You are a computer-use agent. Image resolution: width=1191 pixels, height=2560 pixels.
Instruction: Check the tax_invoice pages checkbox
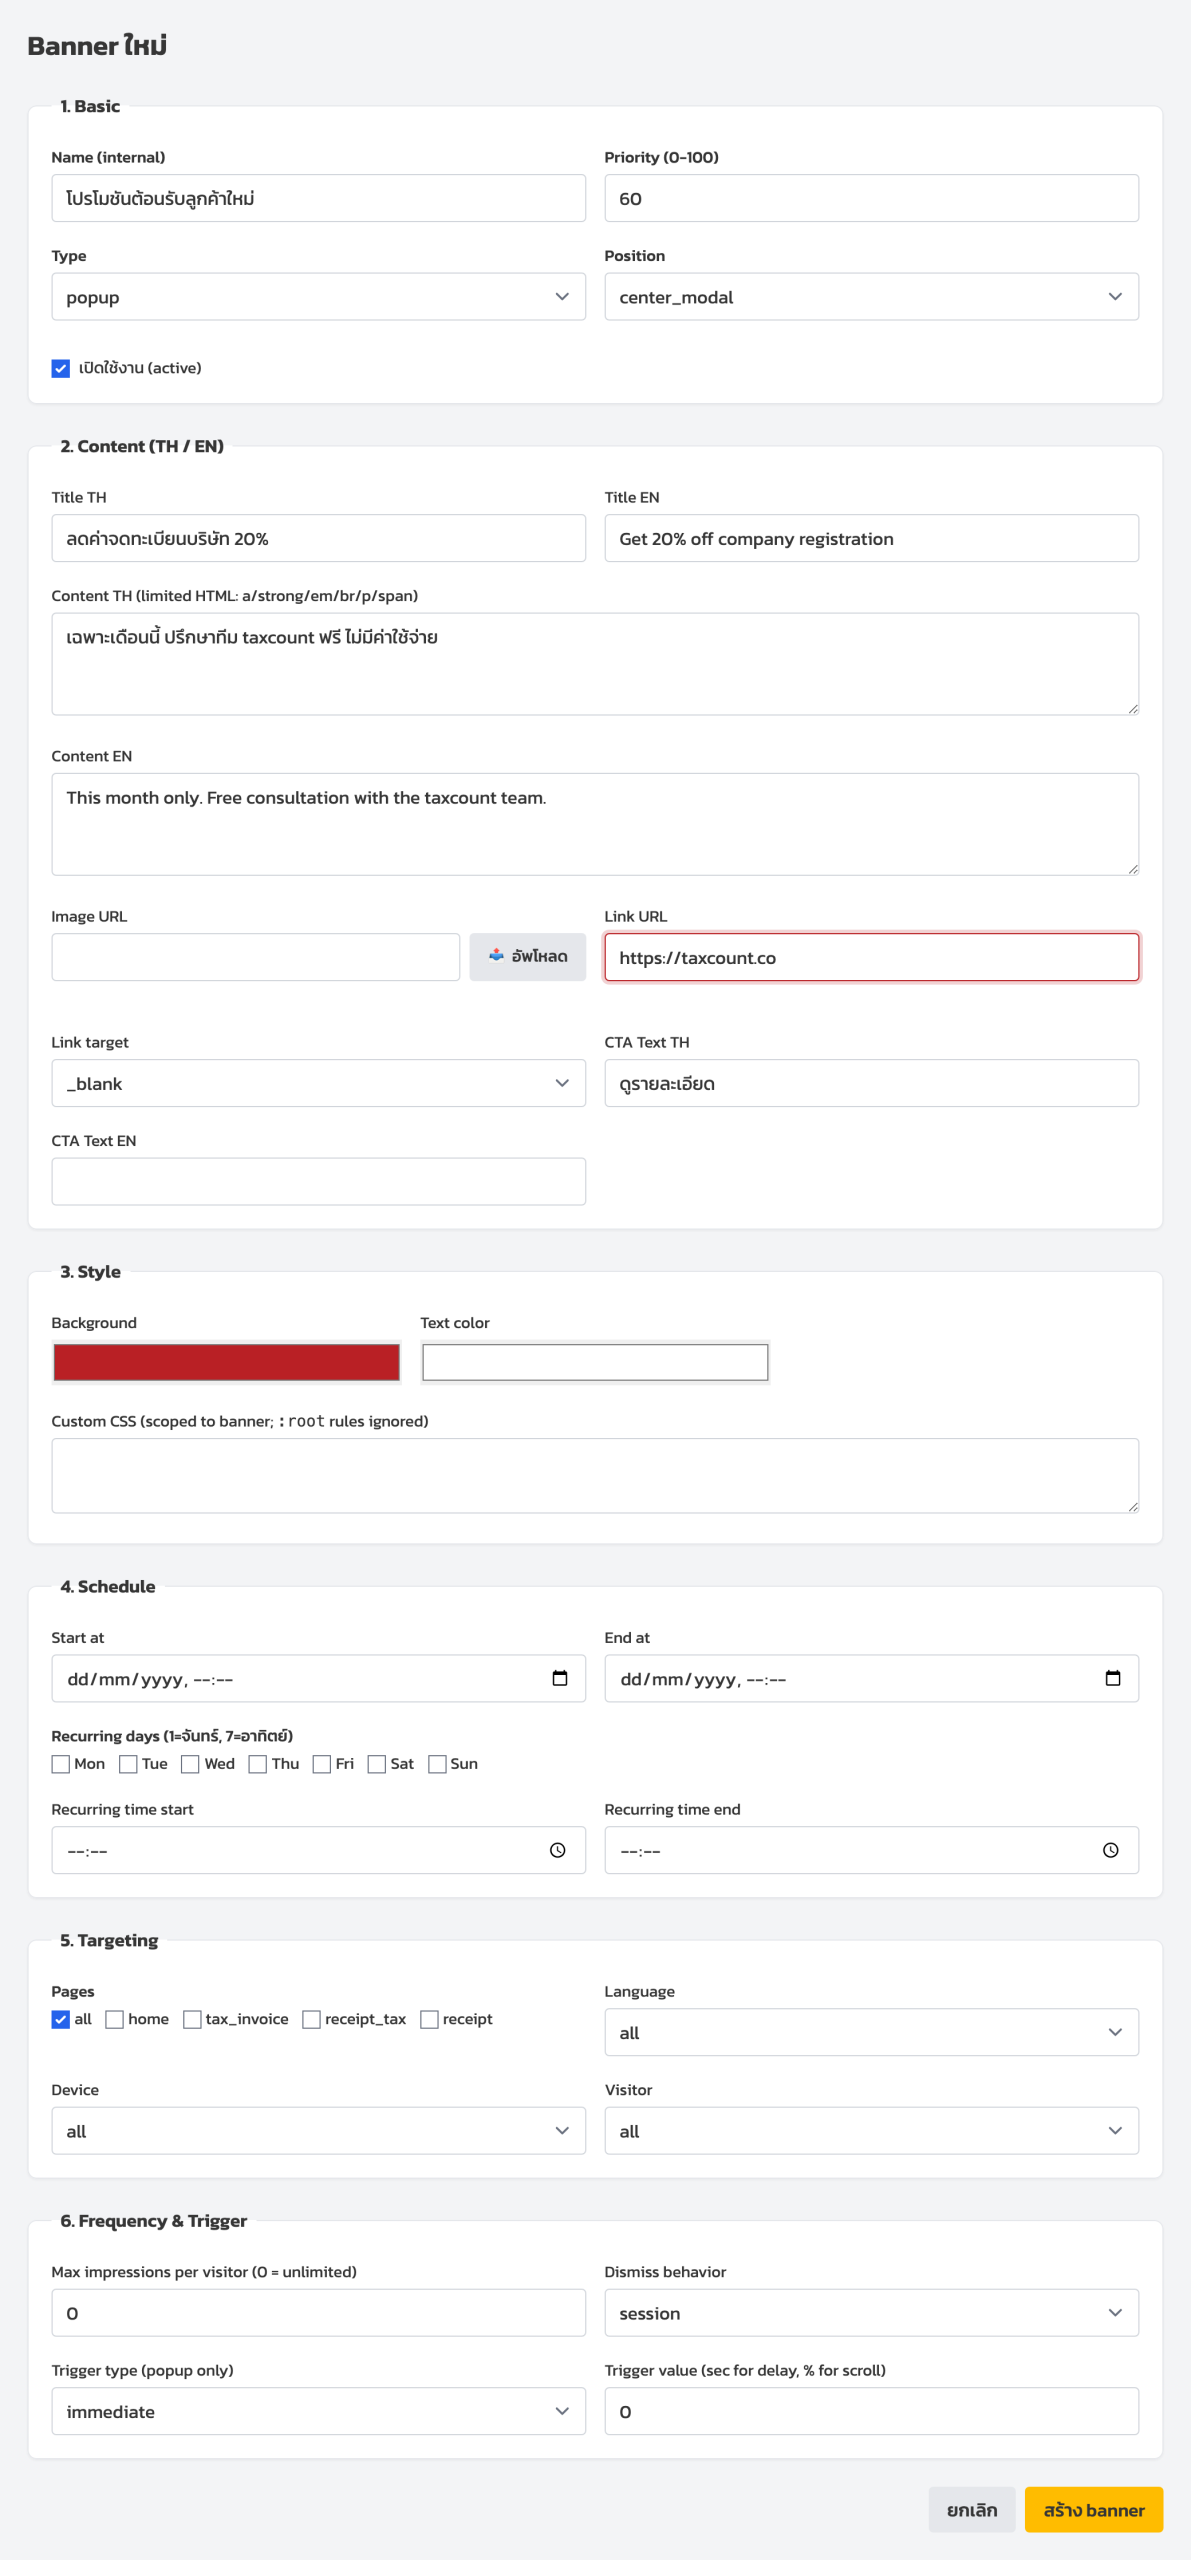coord(192,2019)
